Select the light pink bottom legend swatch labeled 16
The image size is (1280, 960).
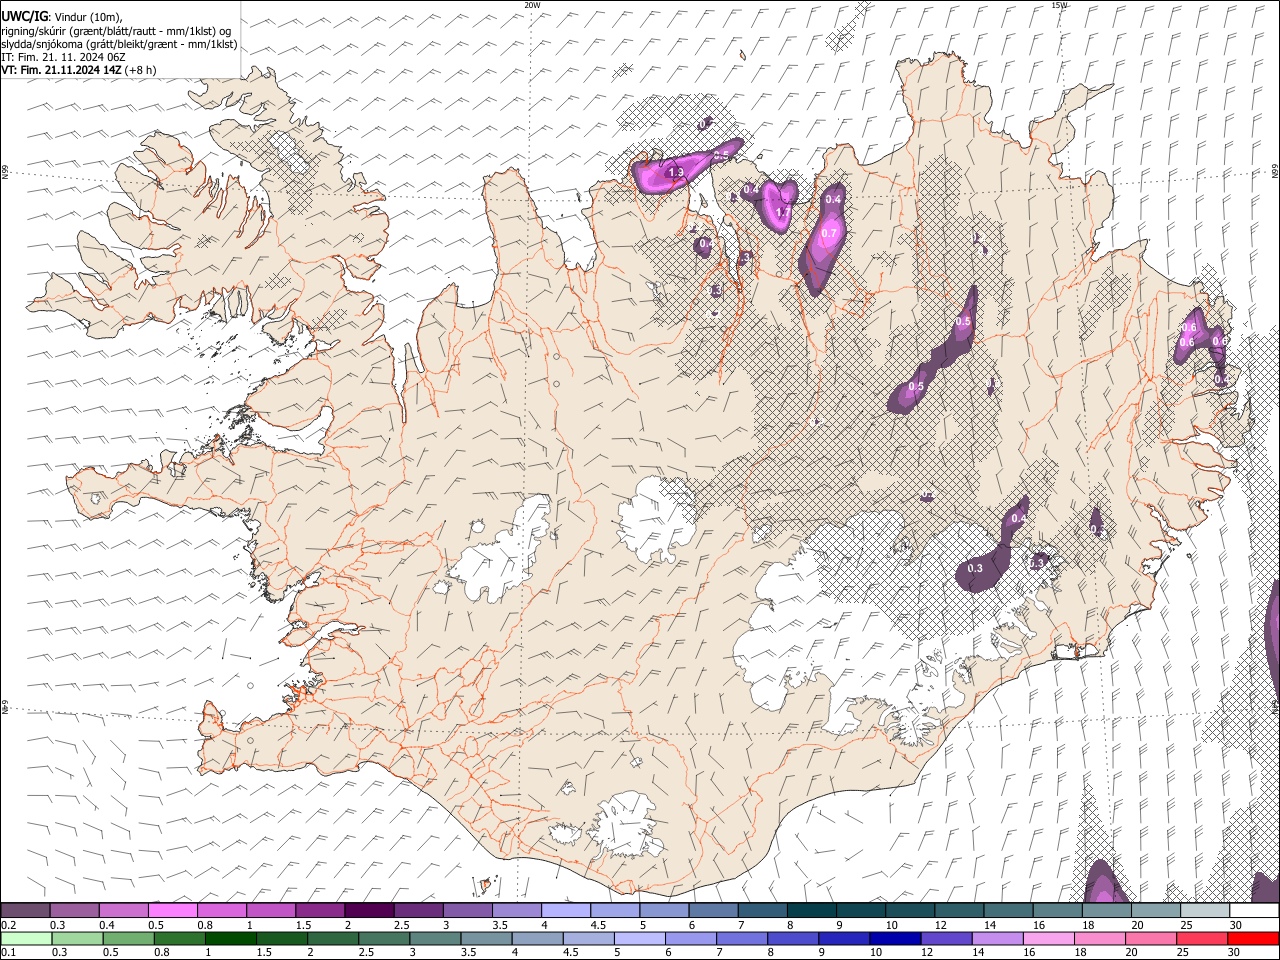click(x=1050, y=938)
